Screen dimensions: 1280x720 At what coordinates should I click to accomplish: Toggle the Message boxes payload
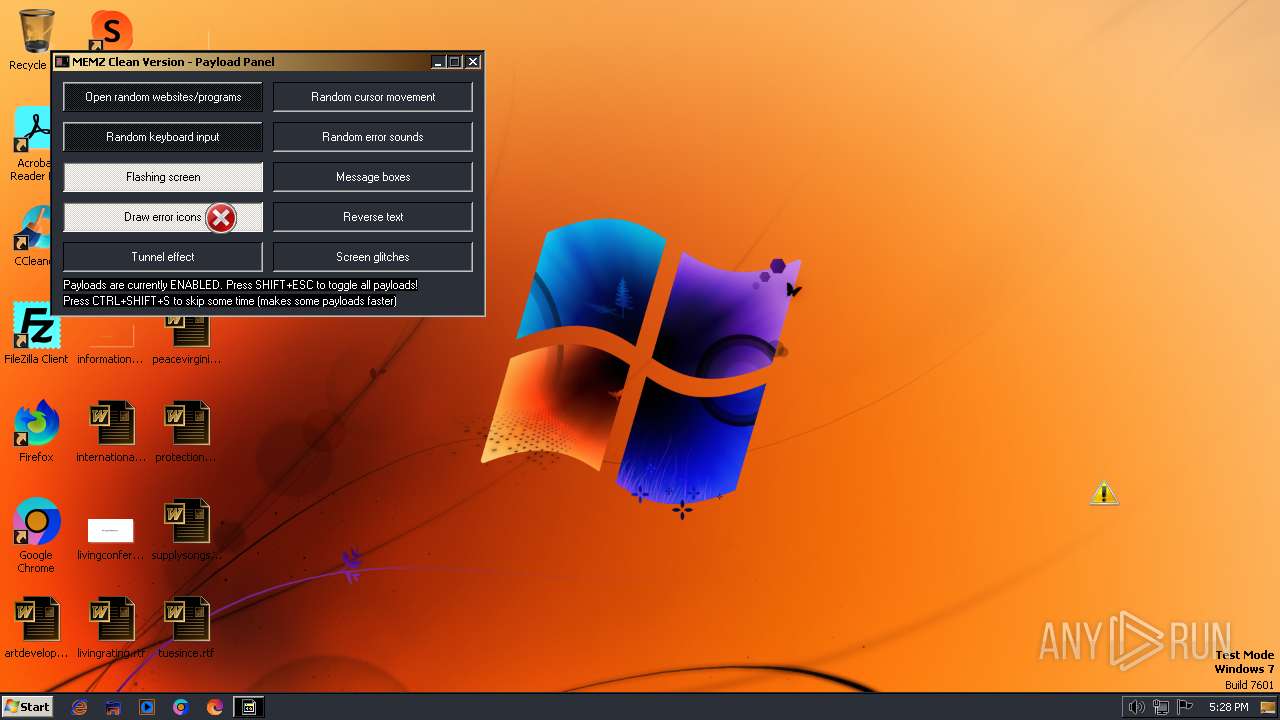(x=373, y=177)
